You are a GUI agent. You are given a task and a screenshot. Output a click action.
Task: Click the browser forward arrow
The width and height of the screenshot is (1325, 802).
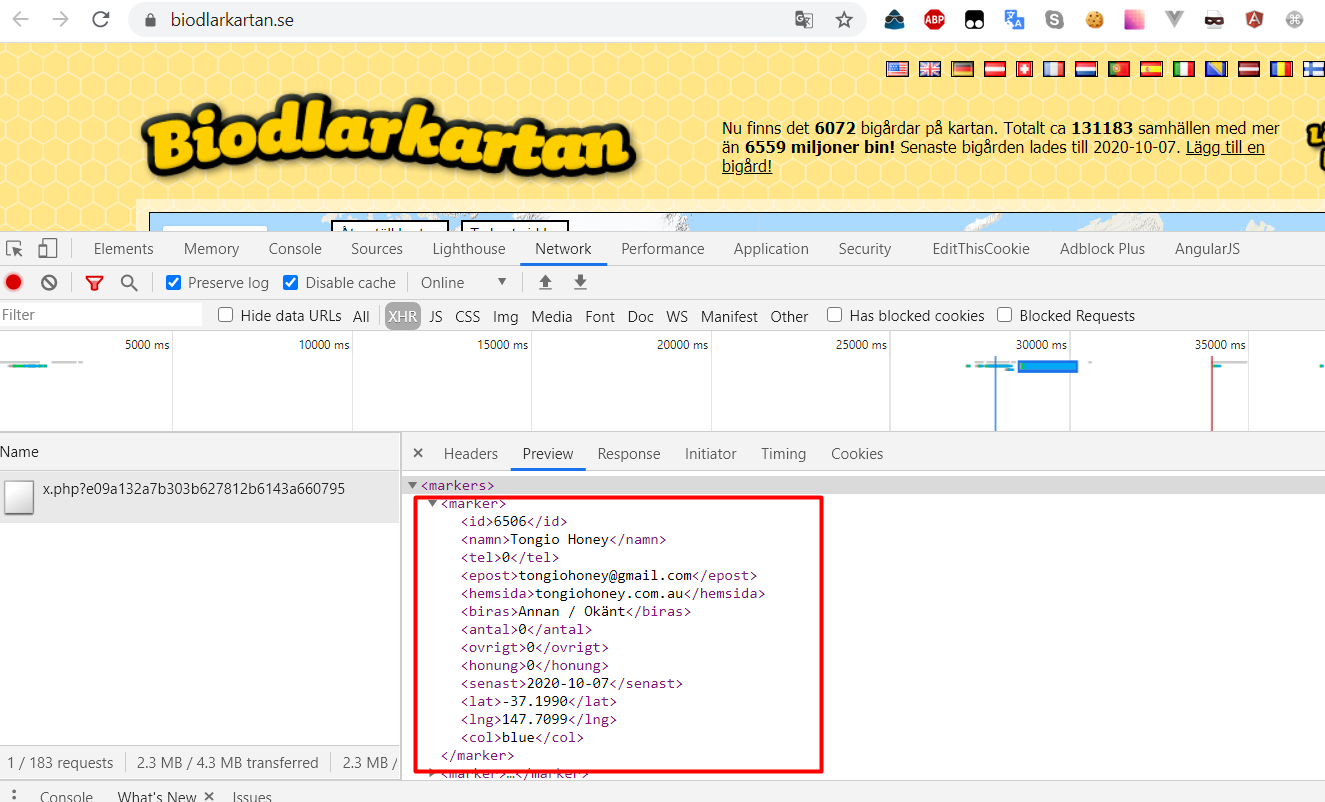60,19
